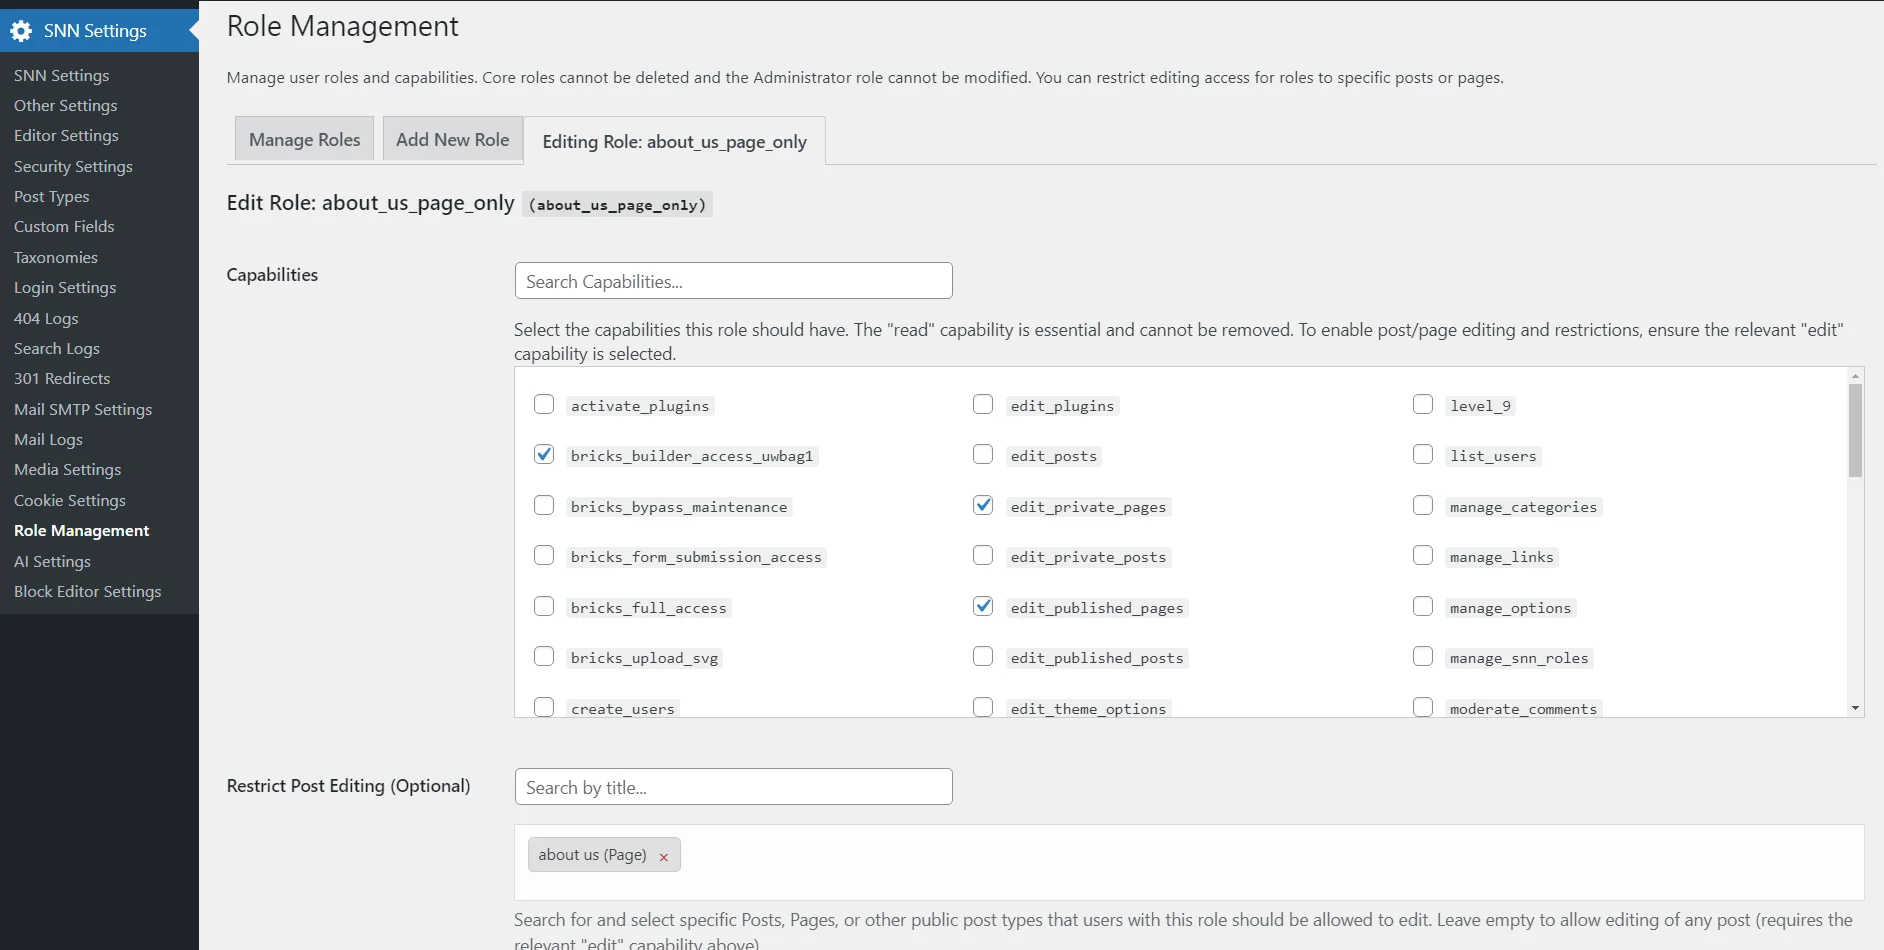1884x950 pixels.
Task: Go to 301 Redirects menu item
Action: [x=62, y=378]
